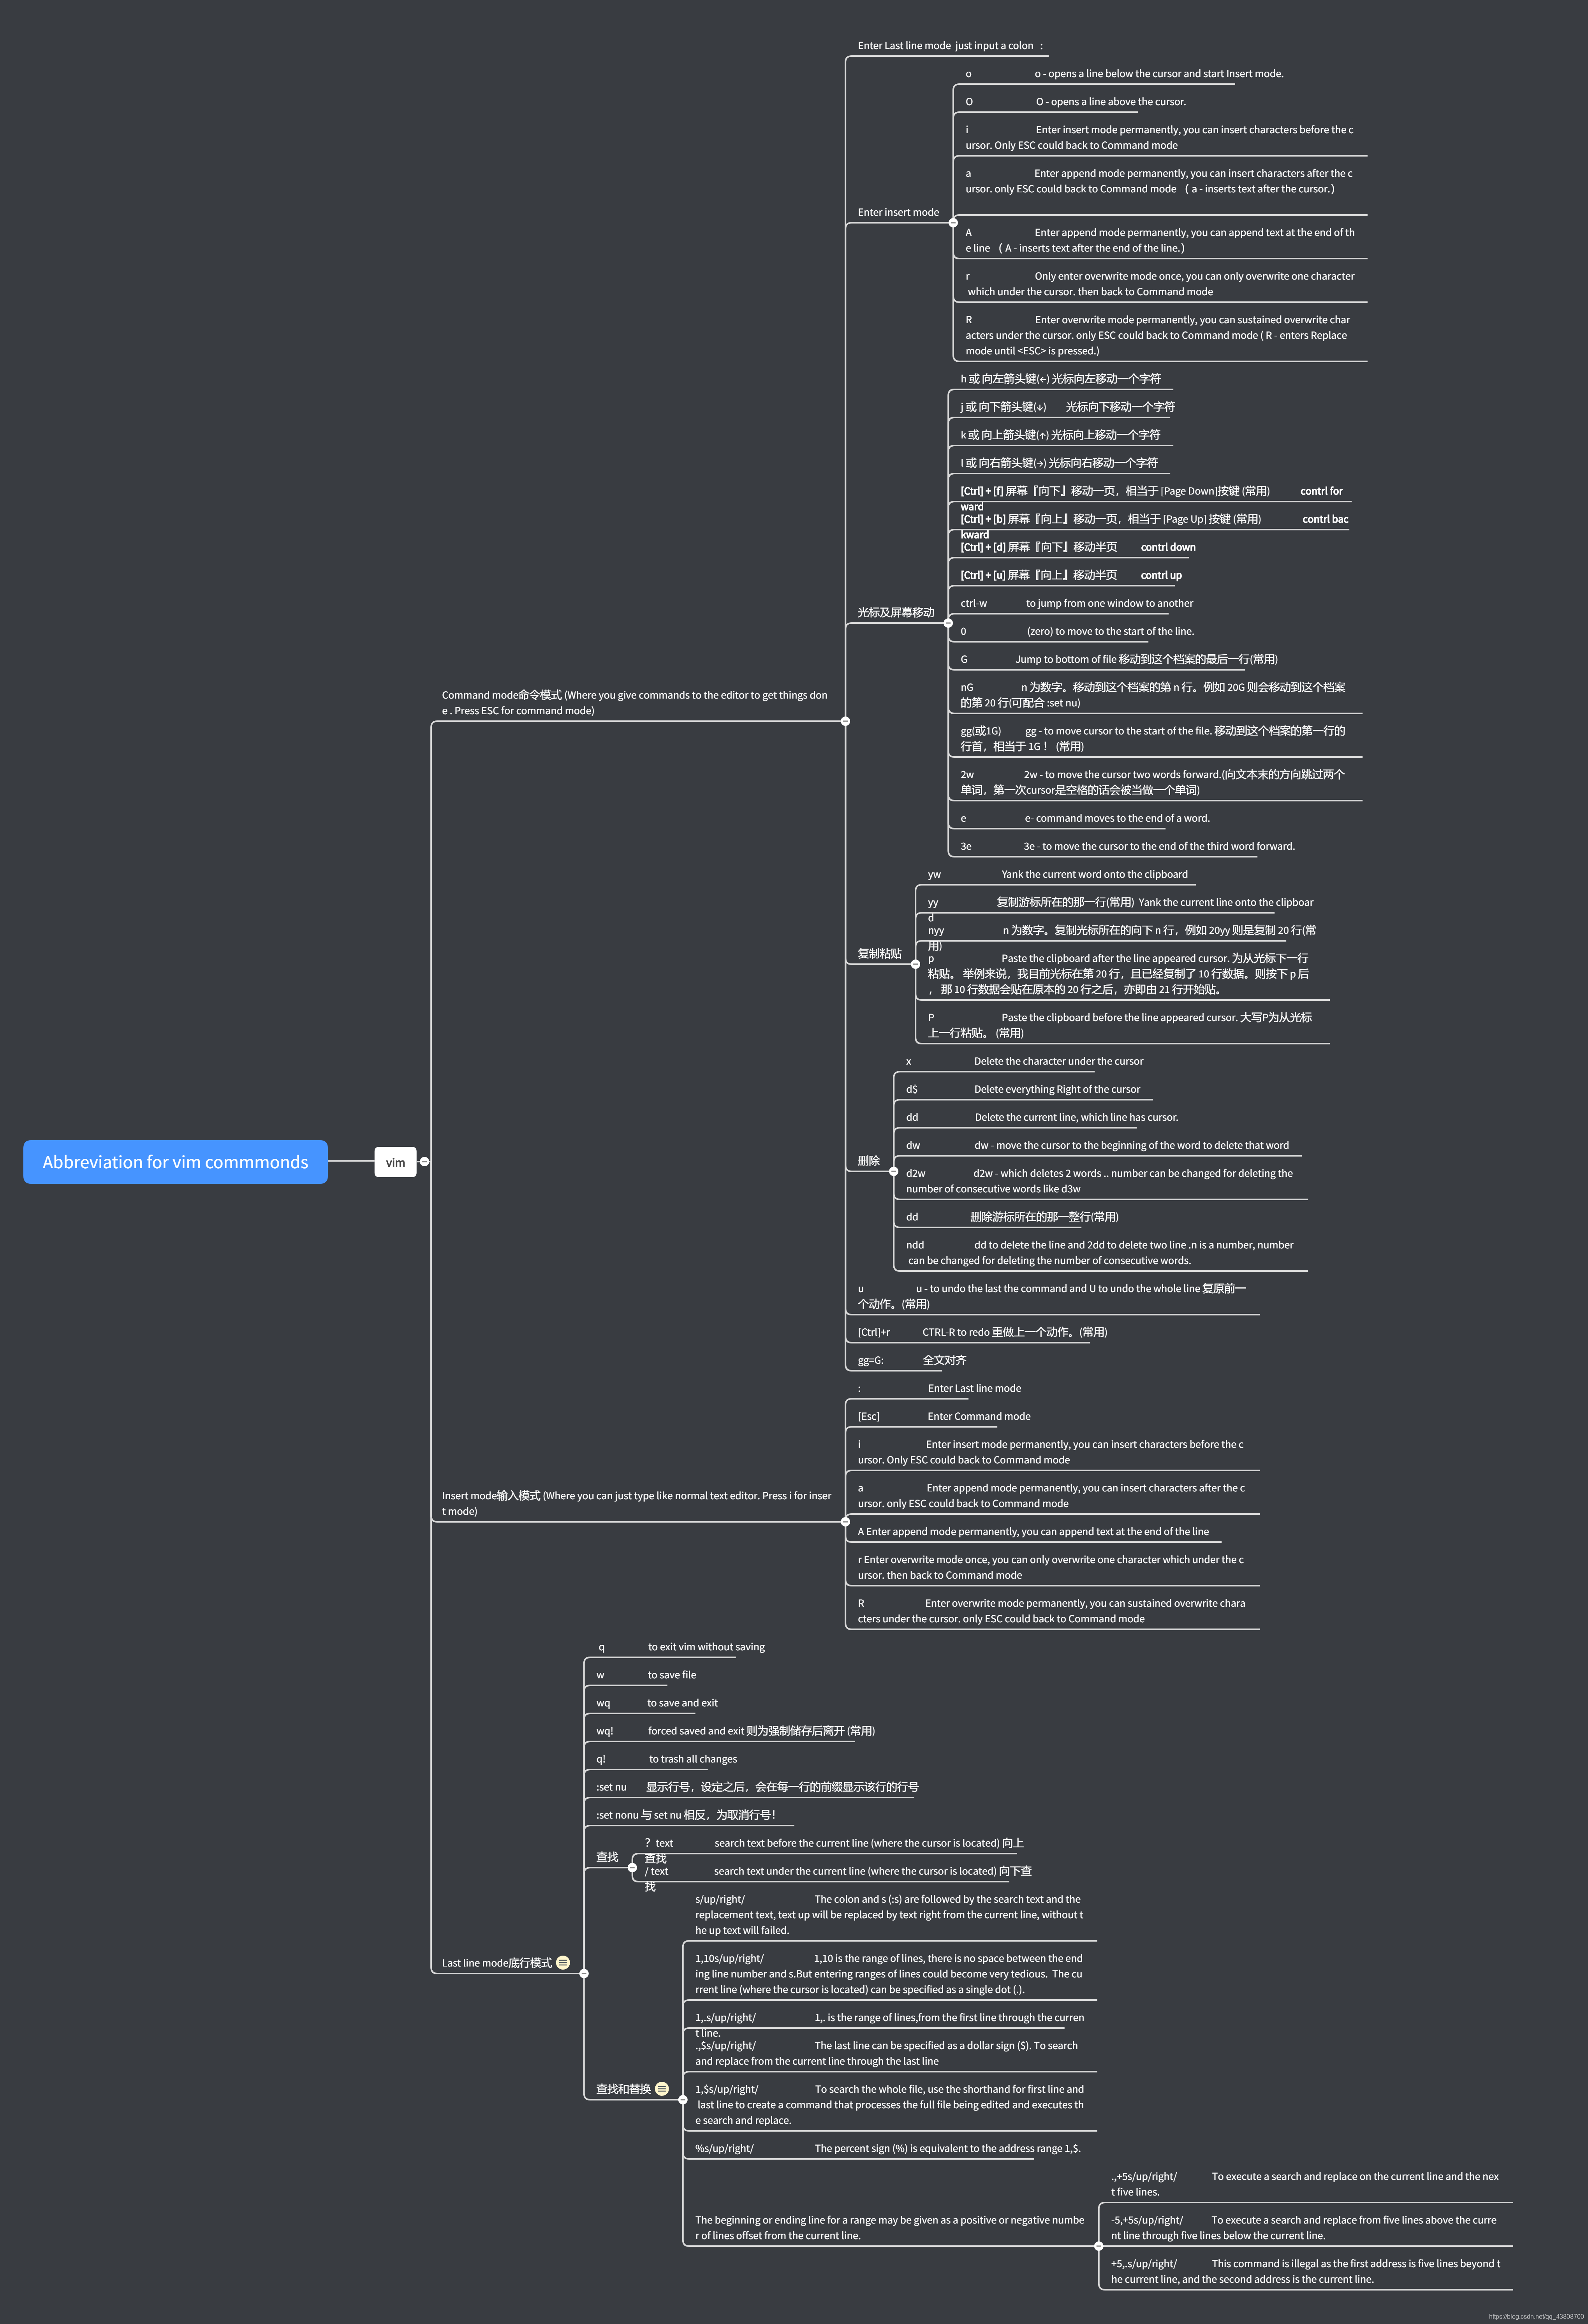Select the 'q! to trash all changes' node

coord(667,1759)
